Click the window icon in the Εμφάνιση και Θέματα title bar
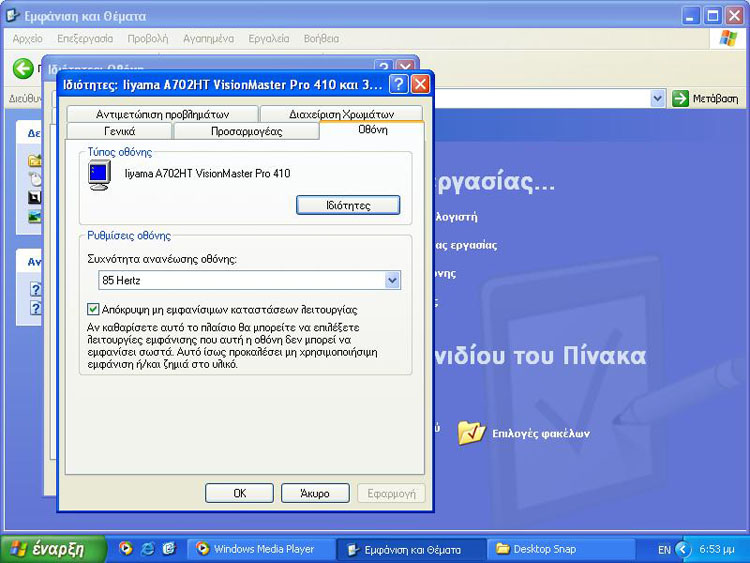The image size is (750, 563). [12, 16]
